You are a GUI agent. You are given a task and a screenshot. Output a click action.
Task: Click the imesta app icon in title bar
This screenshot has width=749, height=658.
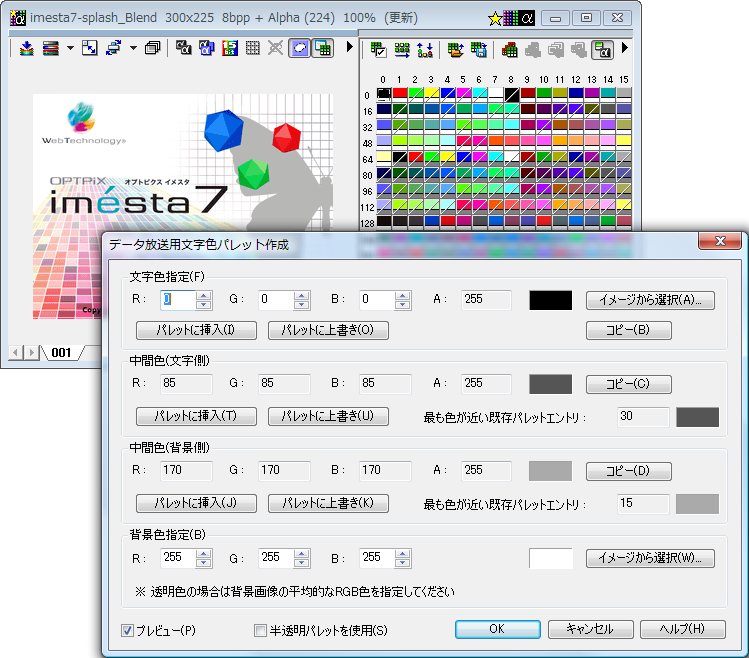(18, 18)
